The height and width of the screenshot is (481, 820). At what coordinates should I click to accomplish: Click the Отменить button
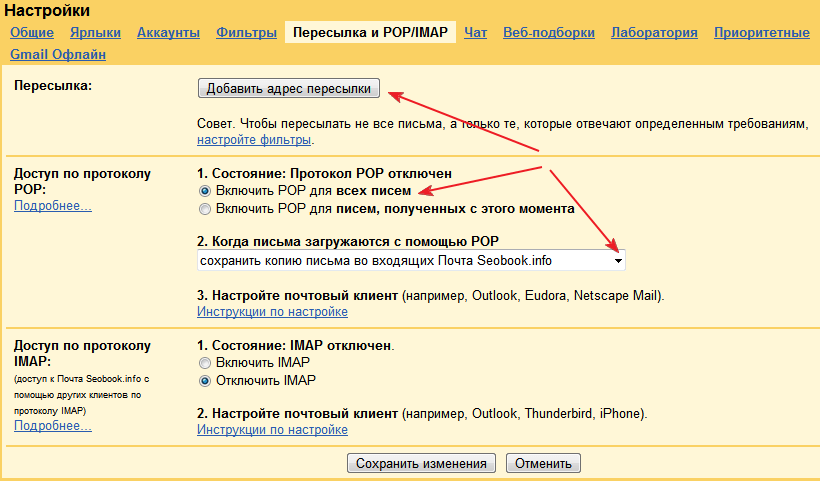543,463
